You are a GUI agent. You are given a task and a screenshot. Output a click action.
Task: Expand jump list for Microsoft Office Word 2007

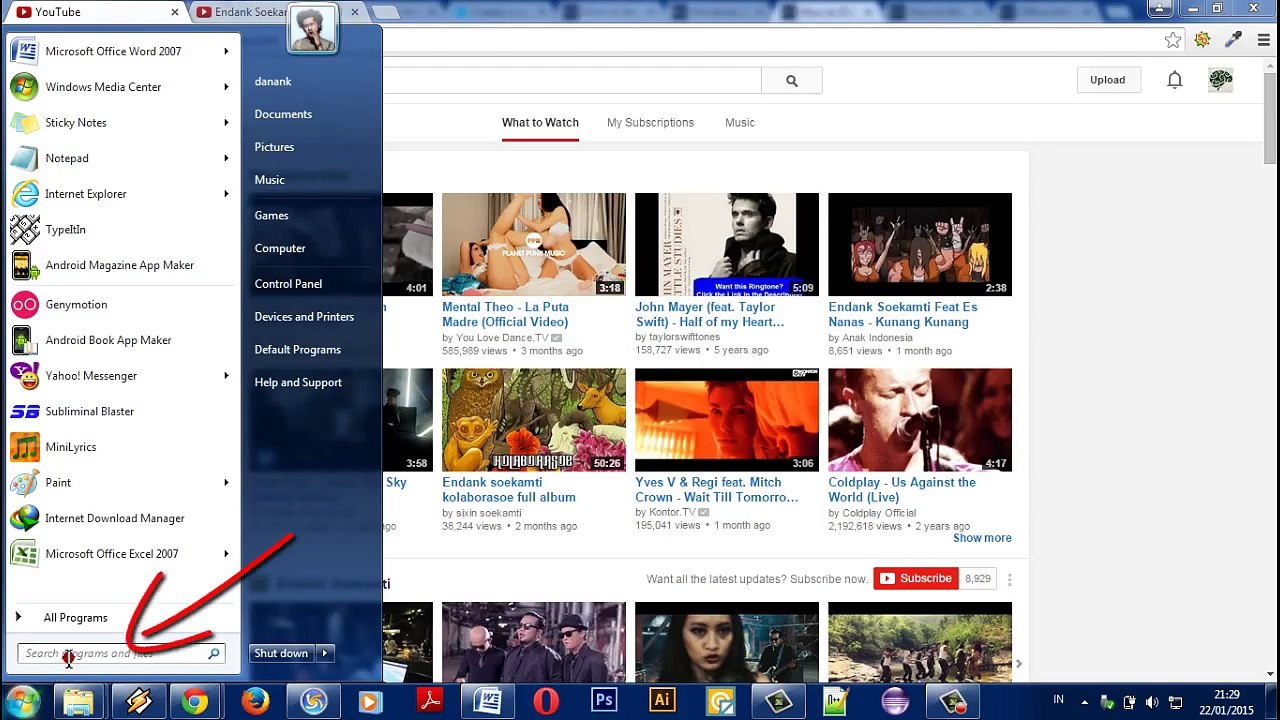point(226,51)
